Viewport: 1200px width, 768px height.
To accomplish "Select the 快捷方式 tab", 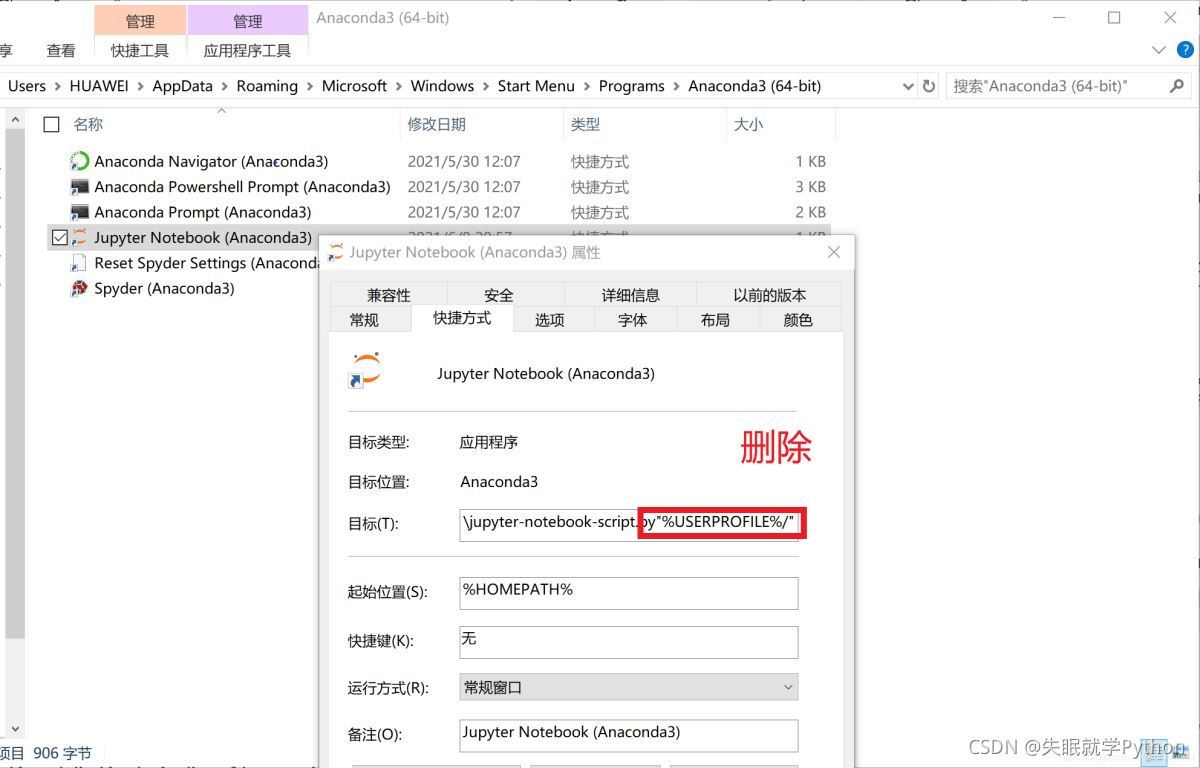I will [x=462, y=318].
